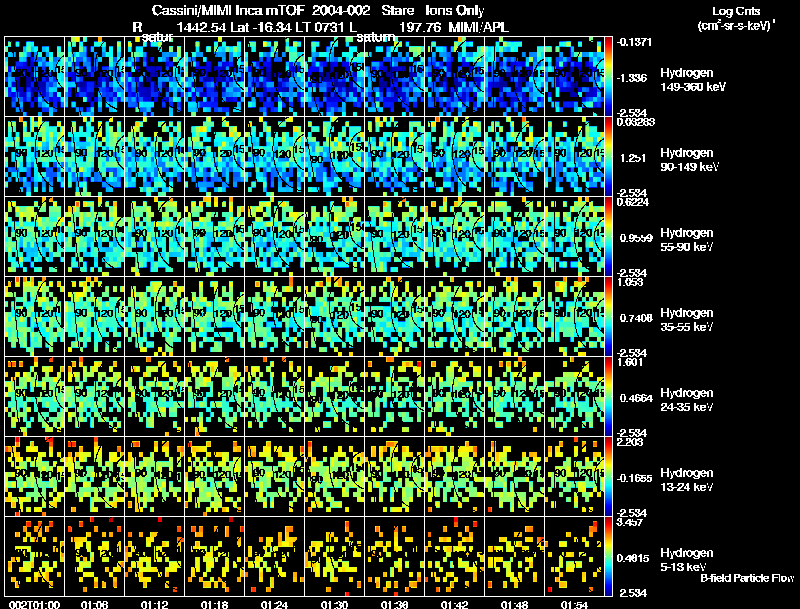Select the 13-24 keV image at 01:54
This screenshot has width=800, height=609.
click(574, 476)
